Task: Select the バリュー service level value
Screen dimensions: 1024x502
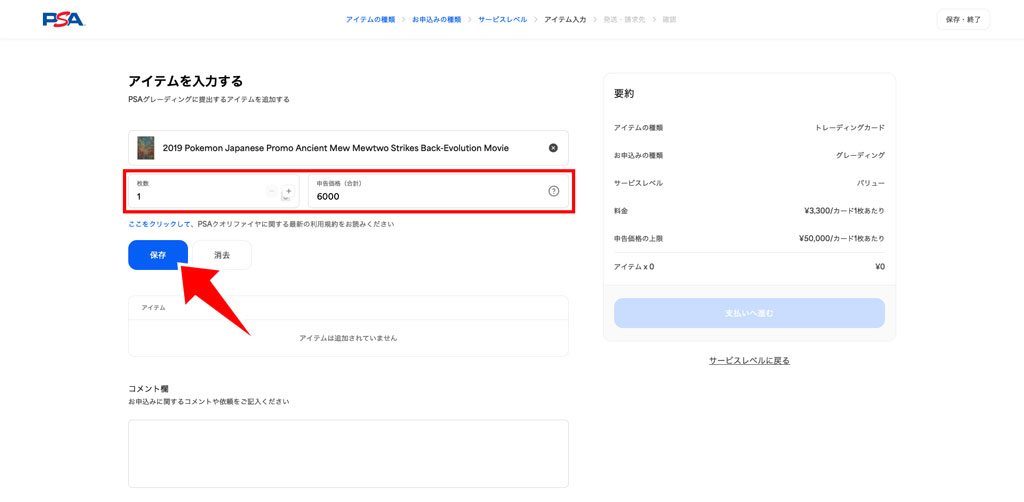Action: coord(871,183)
